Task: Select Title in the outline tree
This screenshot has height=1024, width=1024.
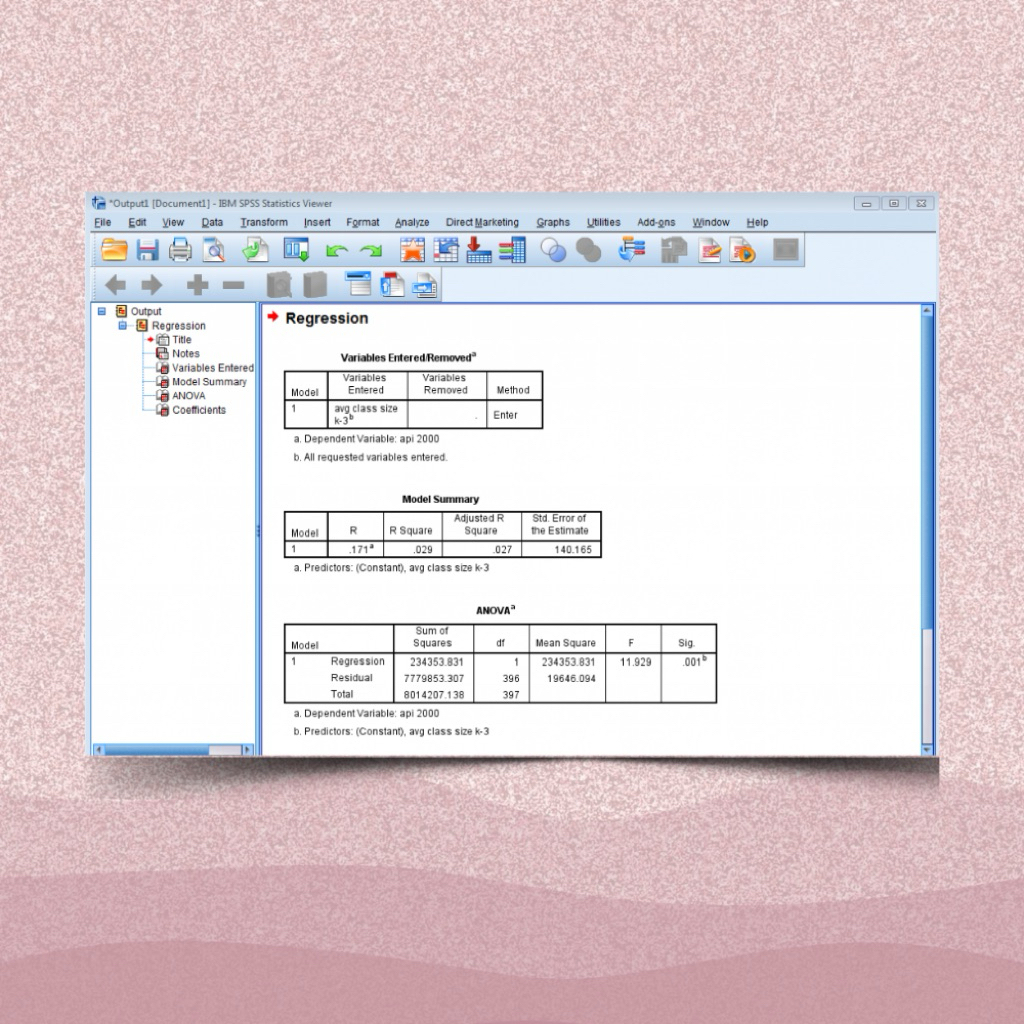Action: click(x=182, y=340)
